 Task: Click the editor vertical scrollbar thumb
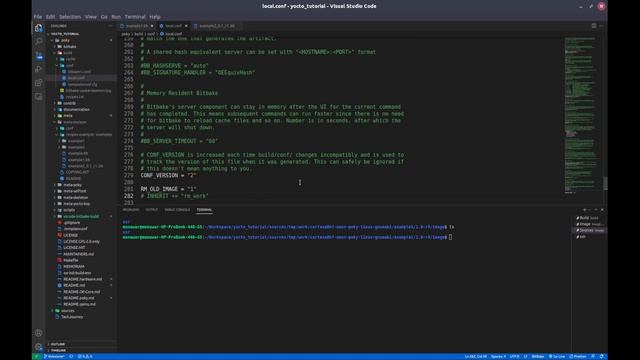click(605, 184)
